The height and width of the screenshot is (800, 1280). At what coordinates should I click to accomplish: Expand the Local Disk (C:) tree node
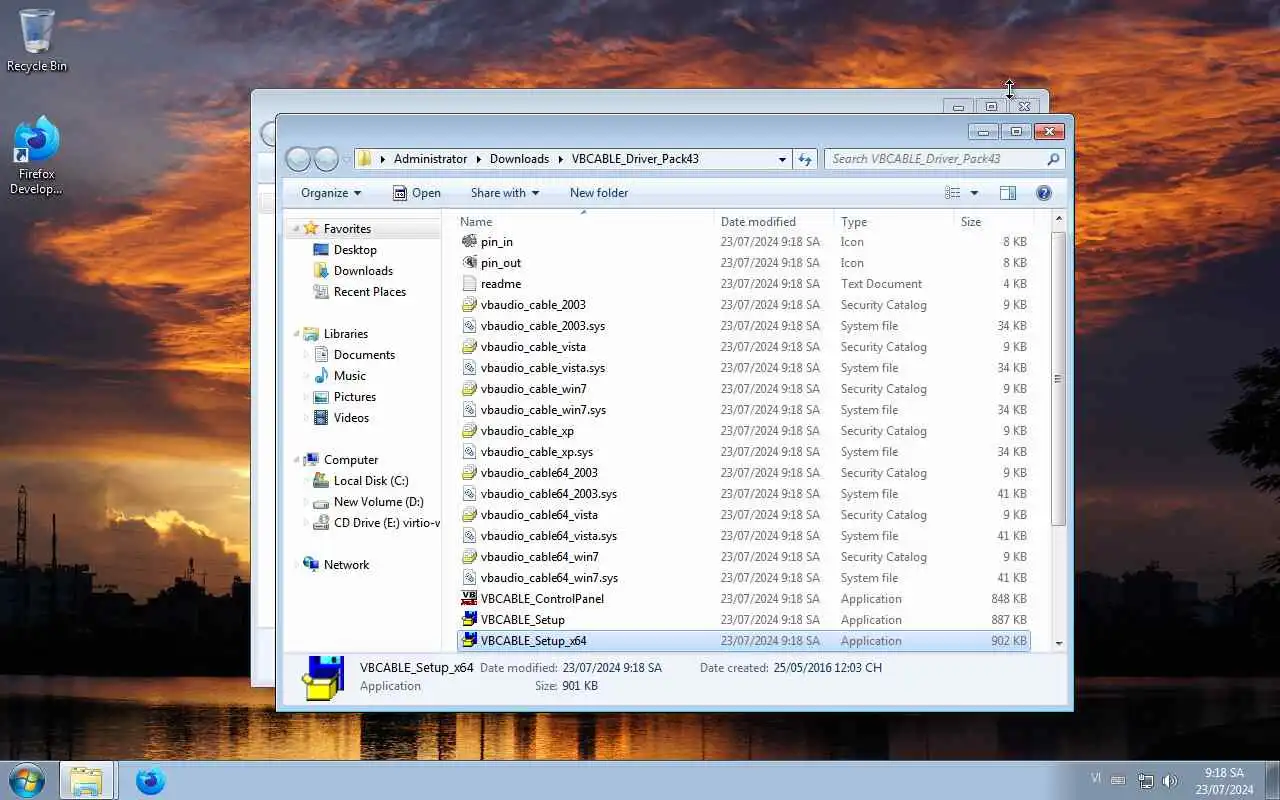(x=306, y=481)
